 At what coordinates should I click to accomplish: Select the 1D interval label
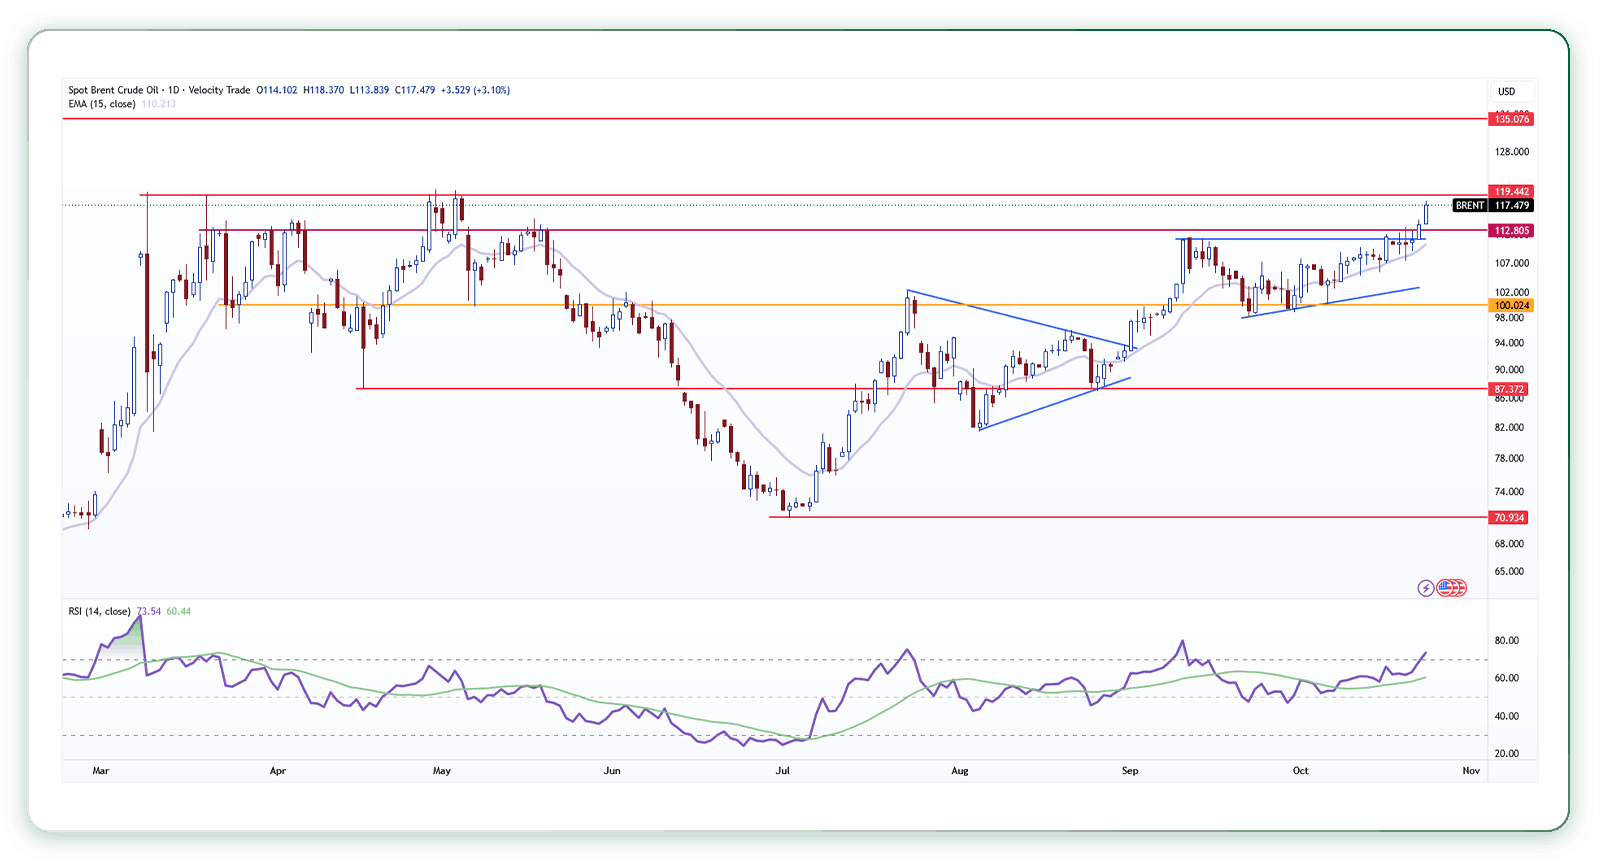click(174, 90)
